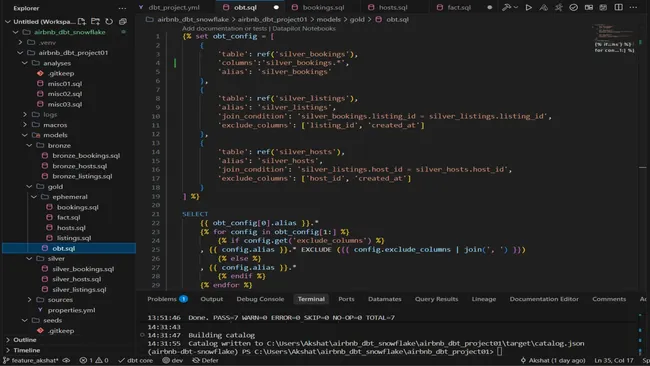The width and height of the screenshot is (650, 366).
Task: Collapse the airbnb_dbt_snowflake folder
Action: [16, 32]
